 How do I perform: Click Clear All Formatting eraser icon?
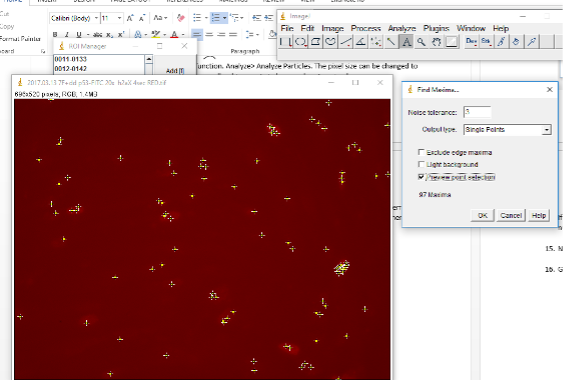(x=181, y=18)
